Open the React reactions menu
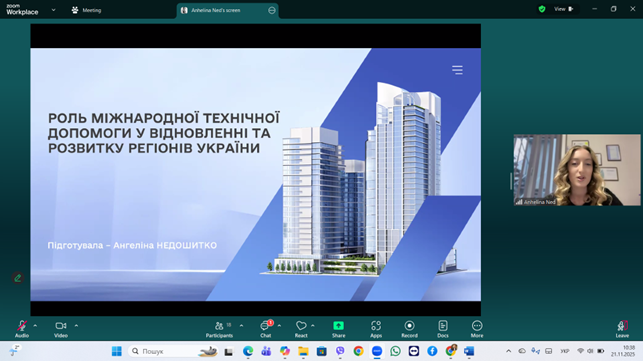 point(301,329)
